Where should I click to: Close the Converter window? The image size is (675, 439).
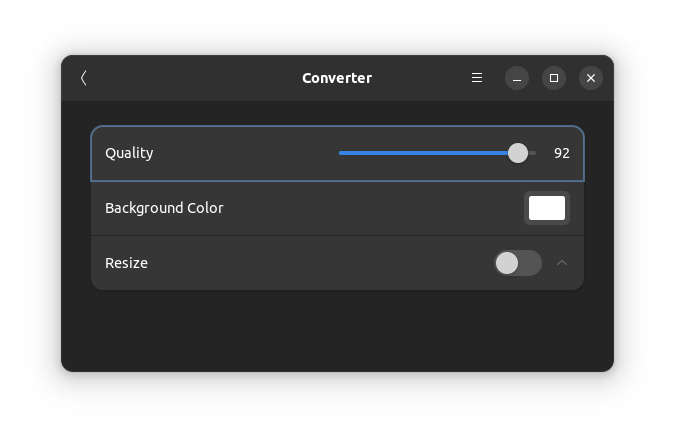click(x=591, y=78)
